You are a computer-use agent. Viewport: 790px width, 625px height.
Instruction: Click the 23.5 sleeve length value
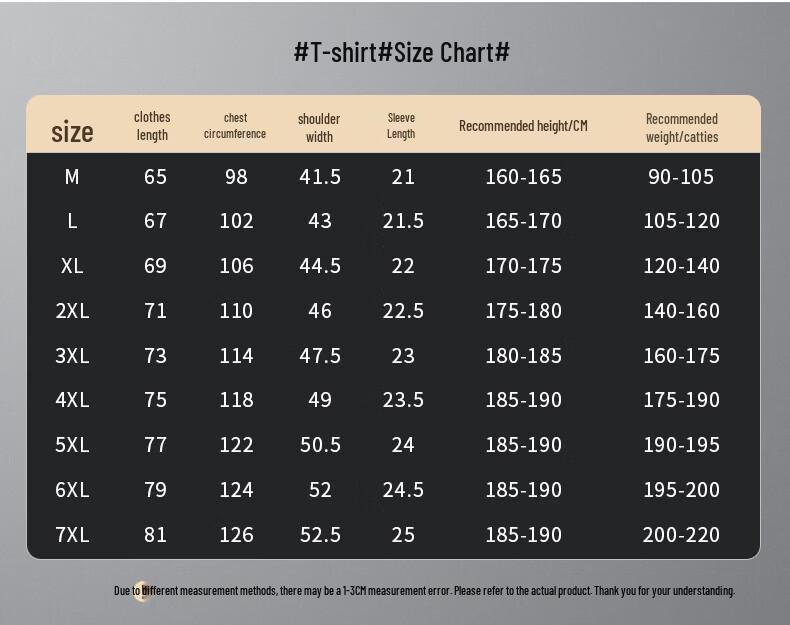tap(403, 400)
